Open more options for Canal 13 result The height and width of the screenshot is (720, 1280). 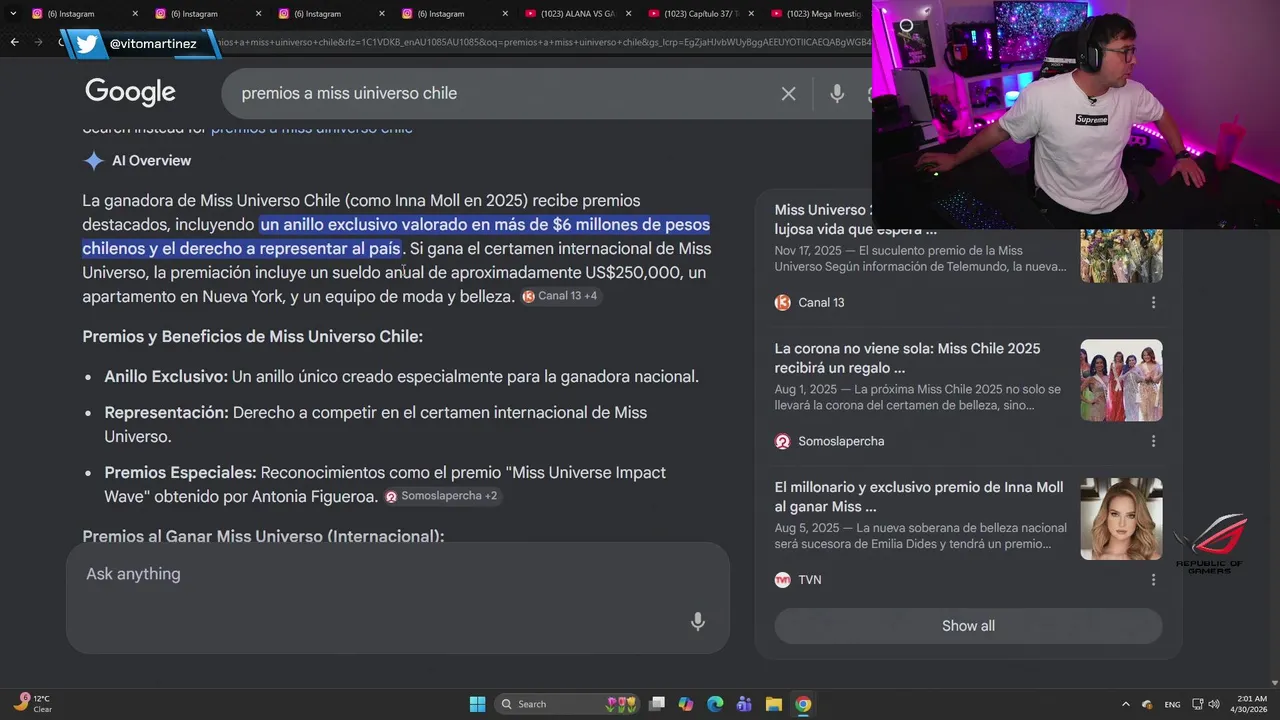(x=1153, y=302)
